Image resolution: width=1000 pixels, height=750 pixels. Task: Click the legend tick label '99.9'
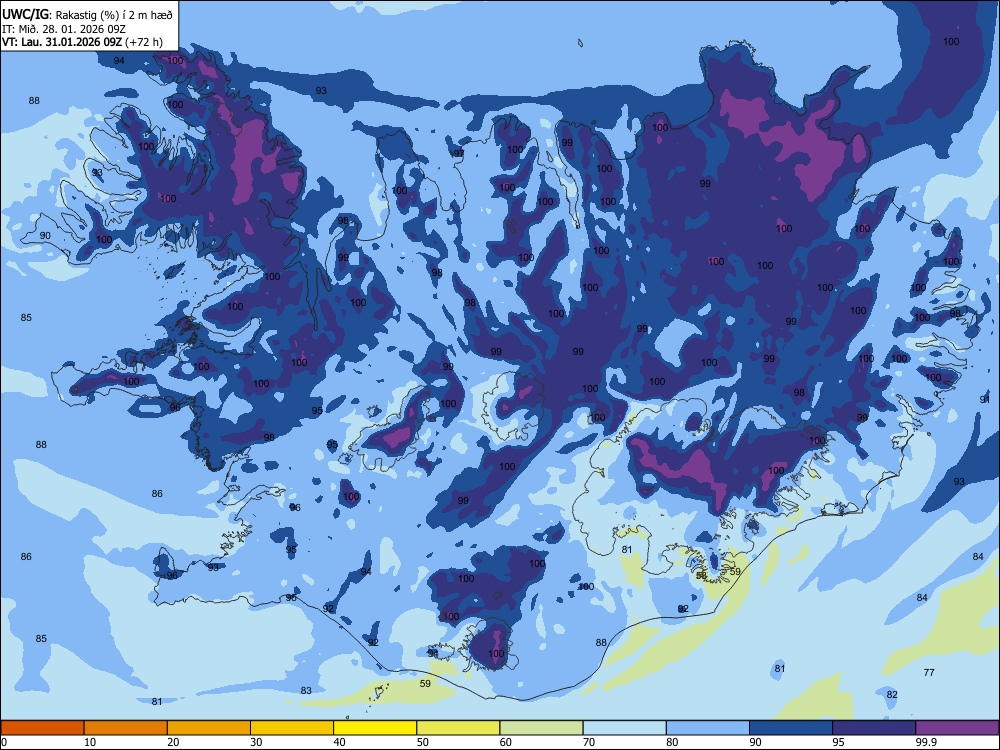[x=925, y=742]
